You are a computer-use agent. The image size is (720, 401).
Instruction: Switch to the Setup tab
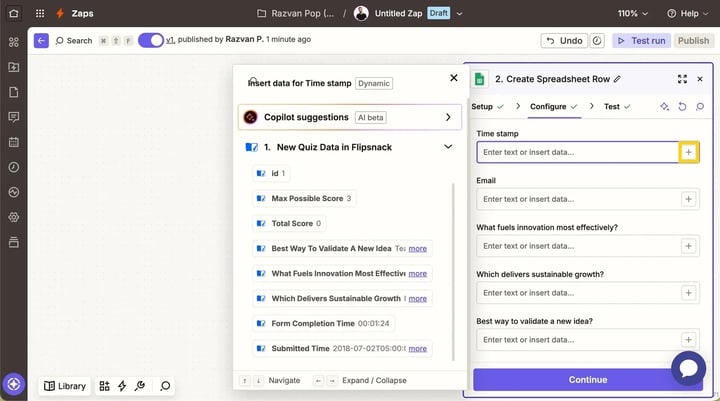pos(487,107)
